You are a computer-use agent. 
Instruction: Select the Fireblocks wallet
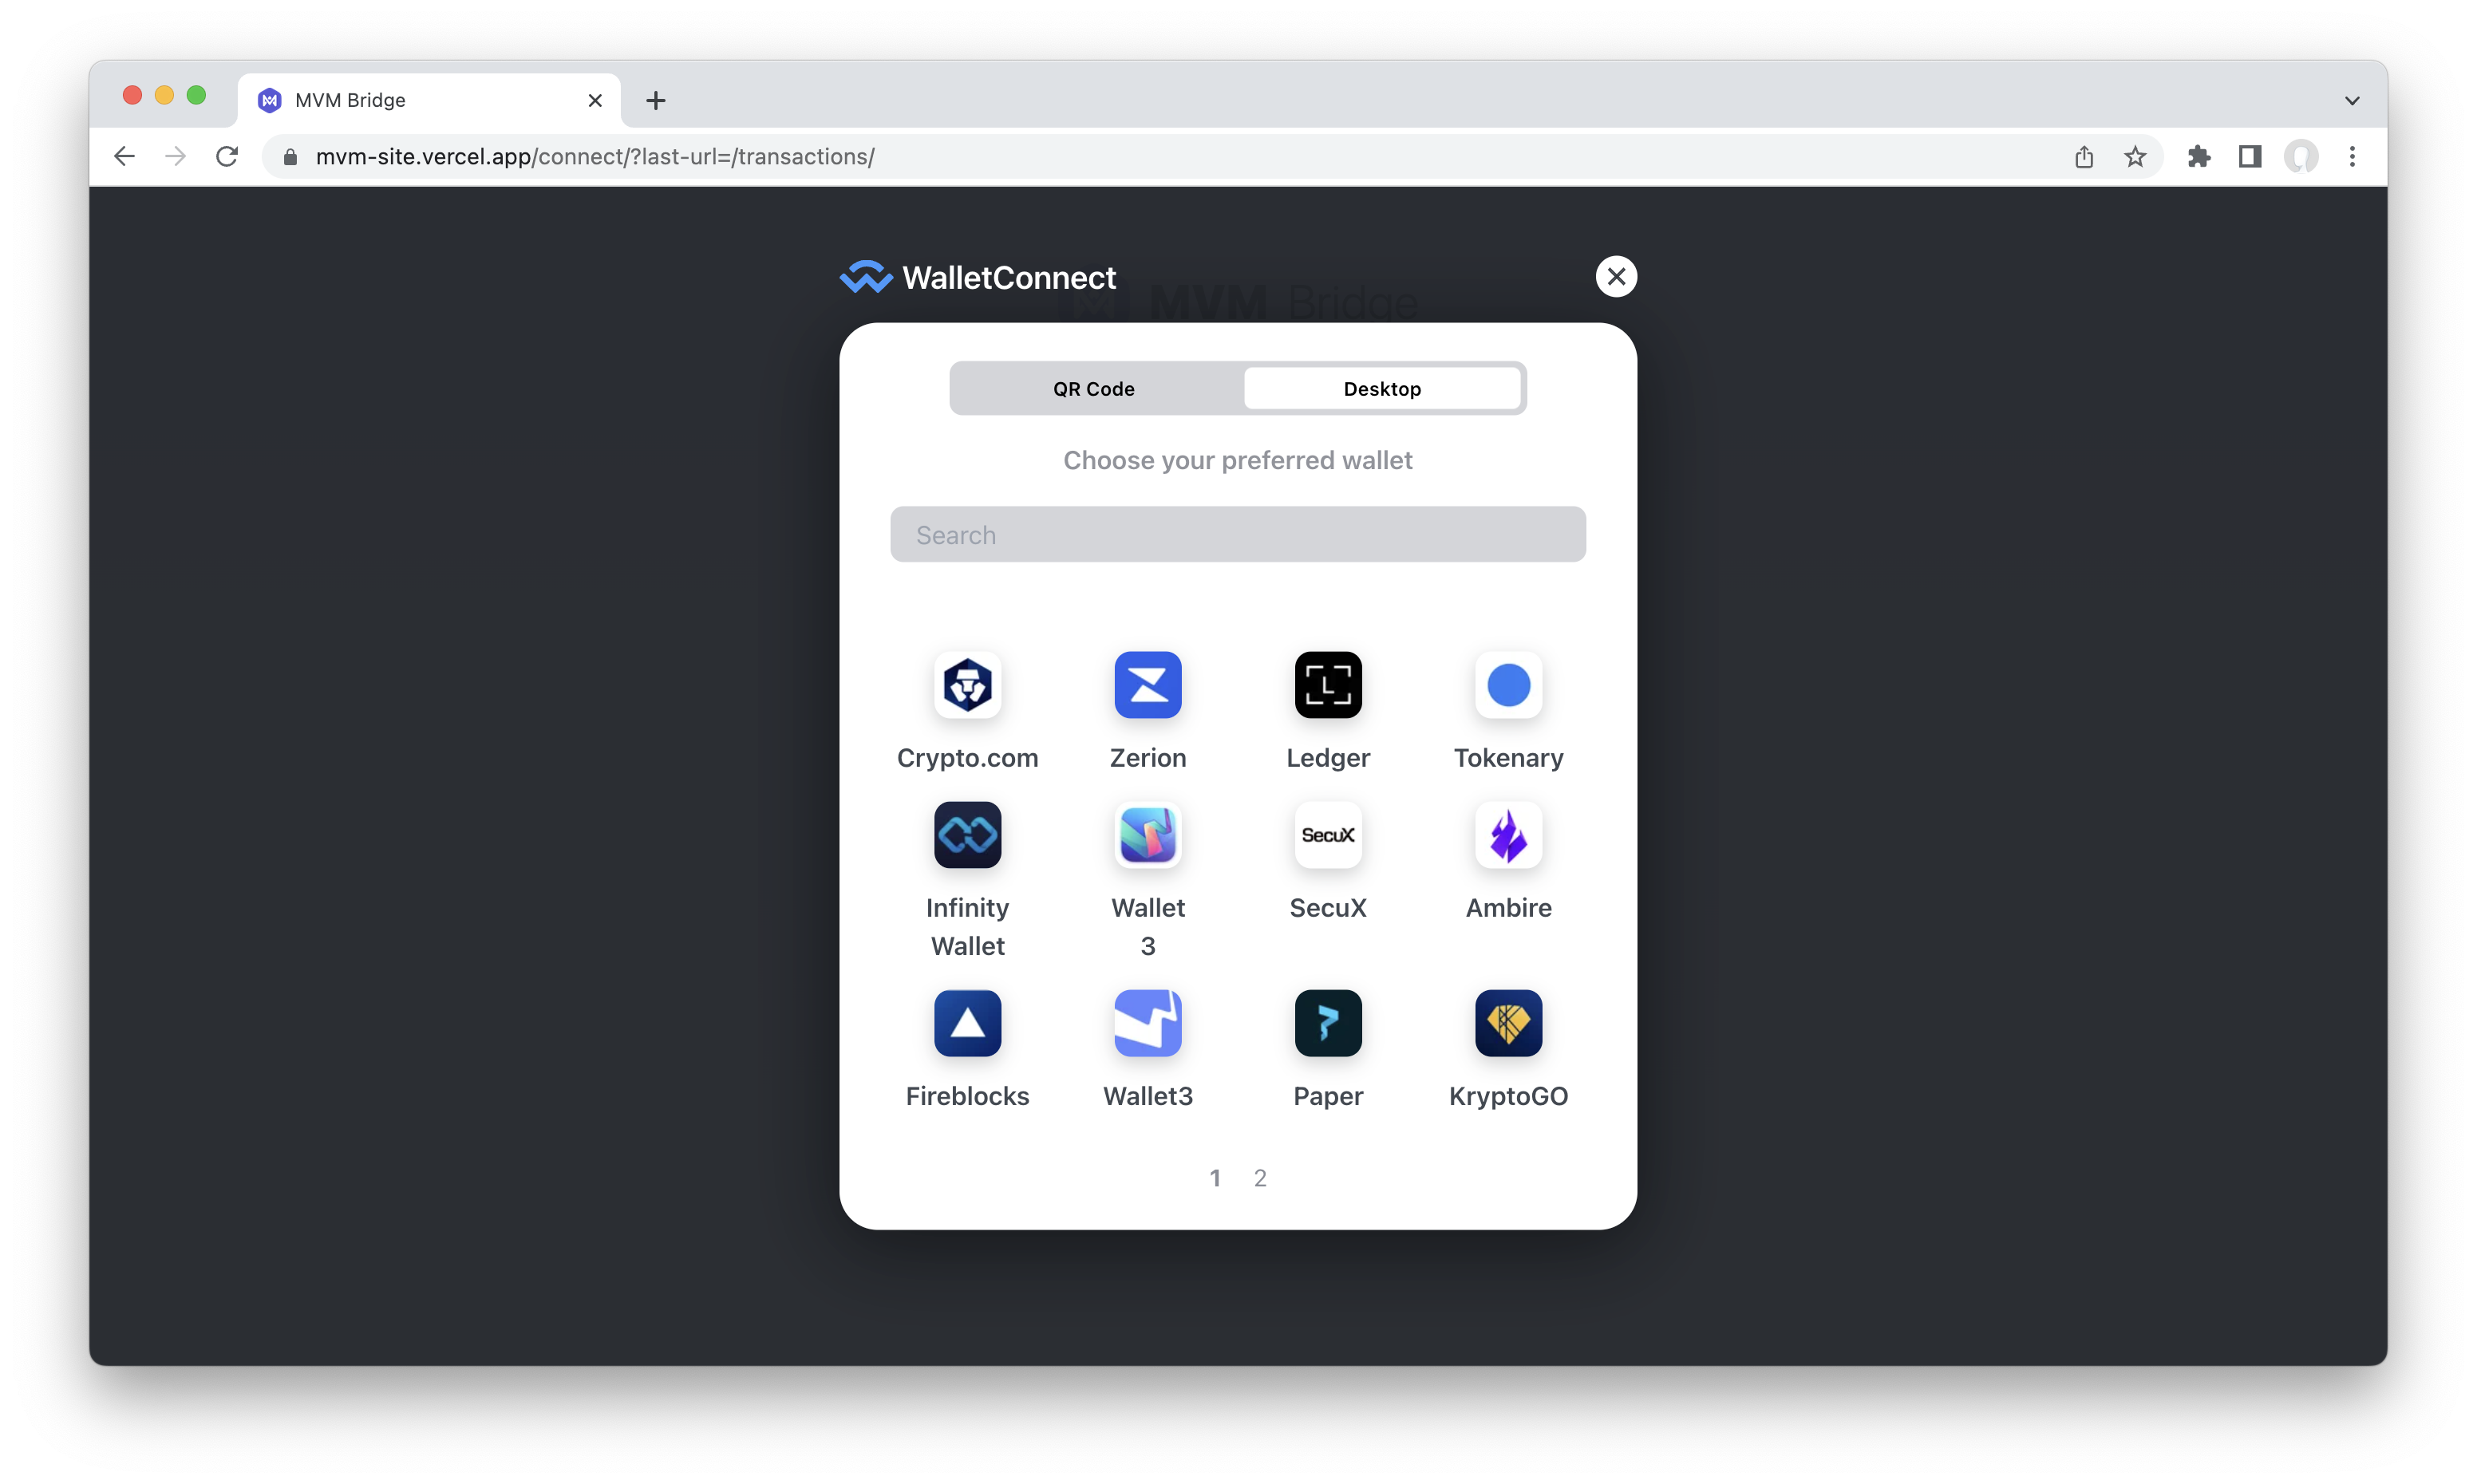pyautogui.click(x=966, y=1023)
